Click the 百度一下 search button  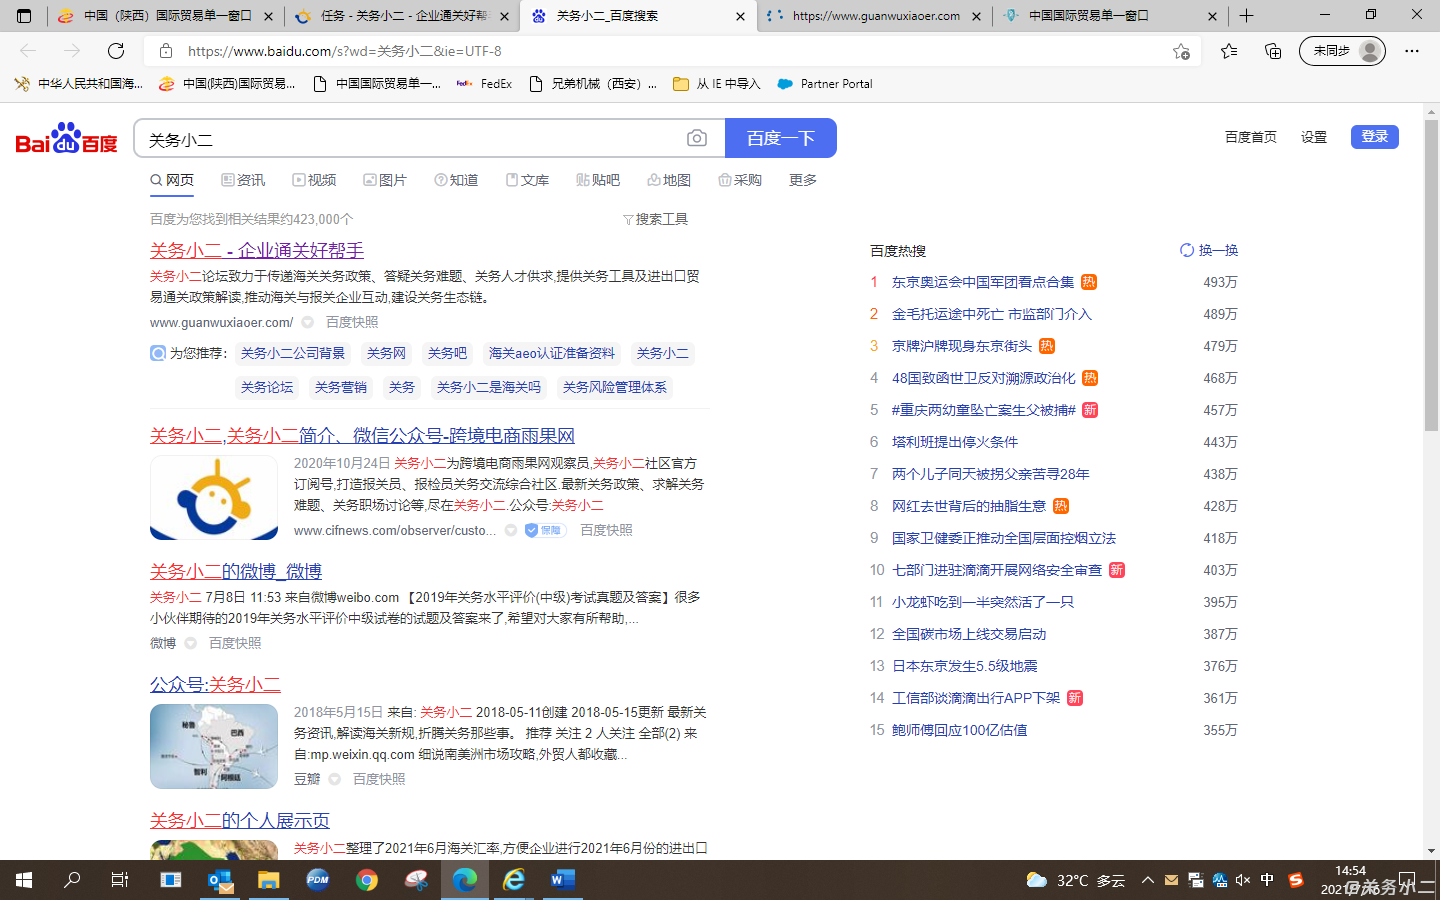point(780,138)
